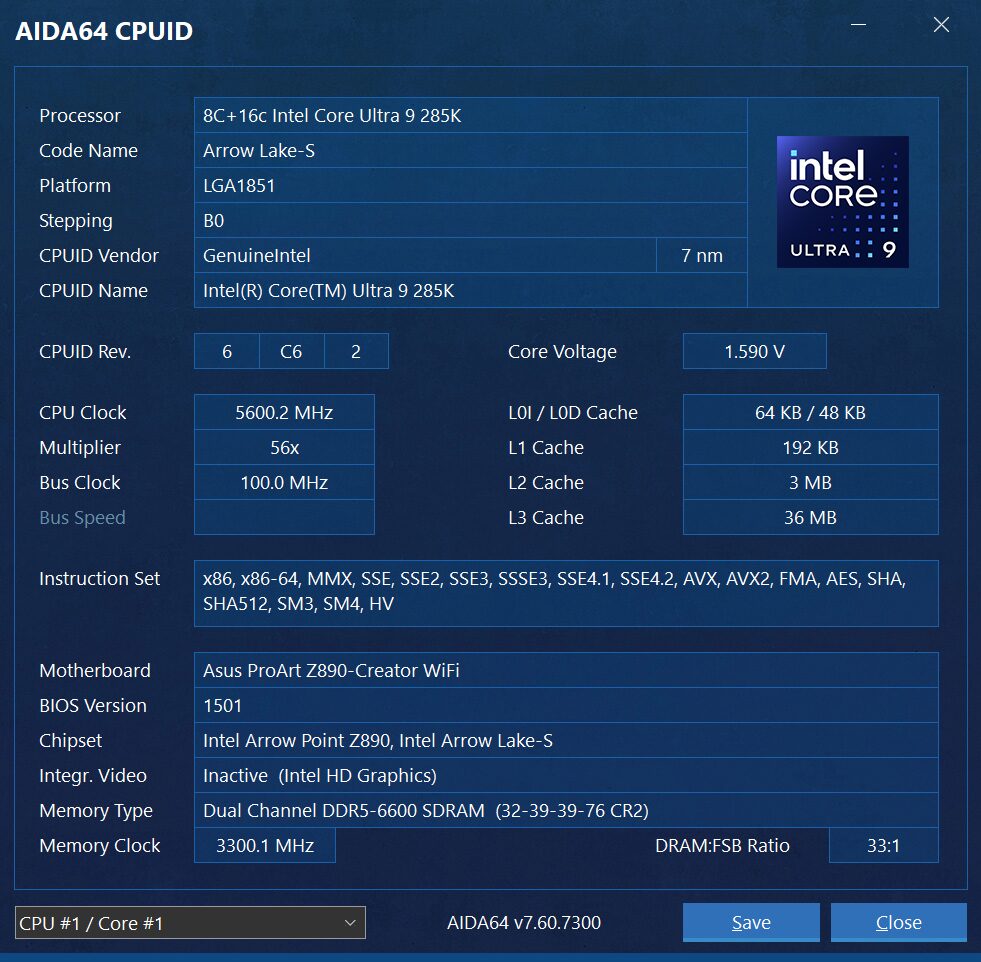
Task: Click the Chipset value Intel Arrow Point Z890
Action: (566, 741)
